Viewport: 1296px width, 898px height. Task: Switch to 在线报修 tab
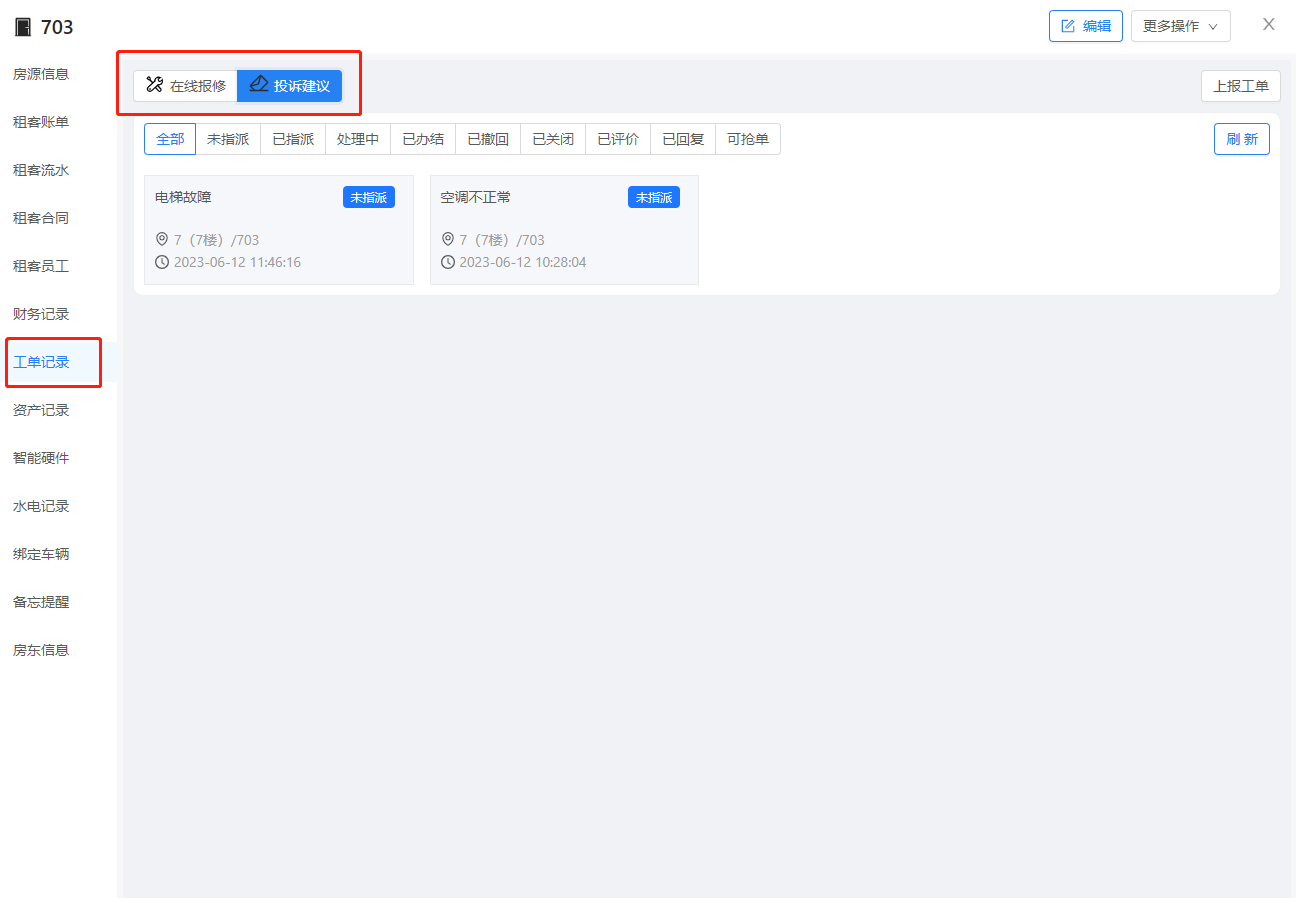point(186,86)
